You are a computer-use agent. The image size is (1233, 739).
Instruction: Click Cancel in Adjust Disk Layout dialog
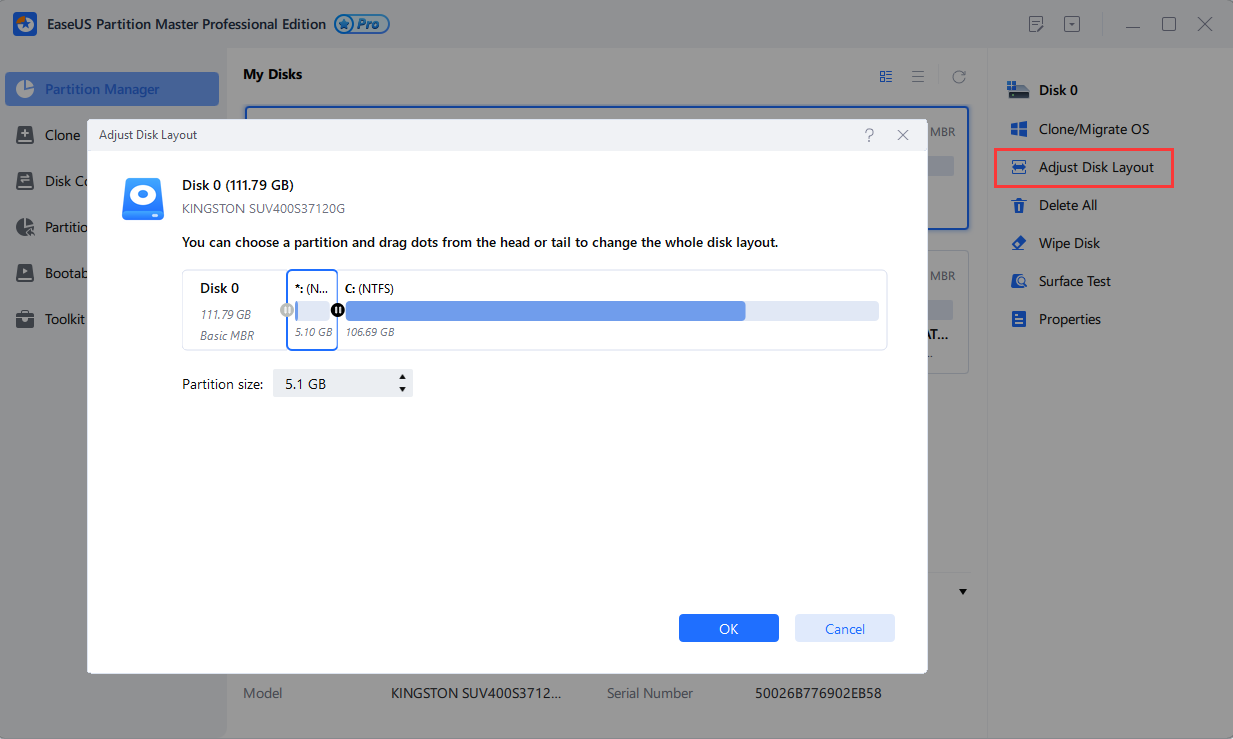844,628
